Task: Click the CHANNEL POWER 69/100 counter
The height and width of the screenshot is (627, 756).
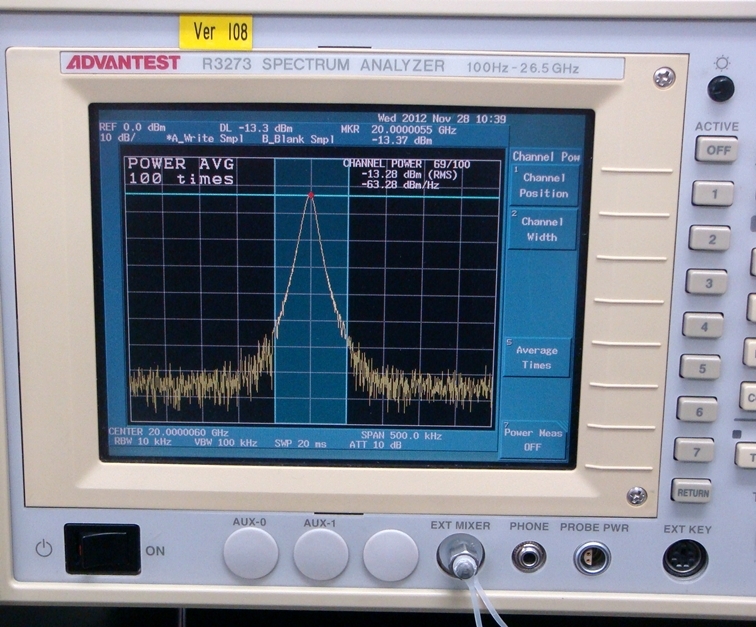Action: tap(406, 164)
